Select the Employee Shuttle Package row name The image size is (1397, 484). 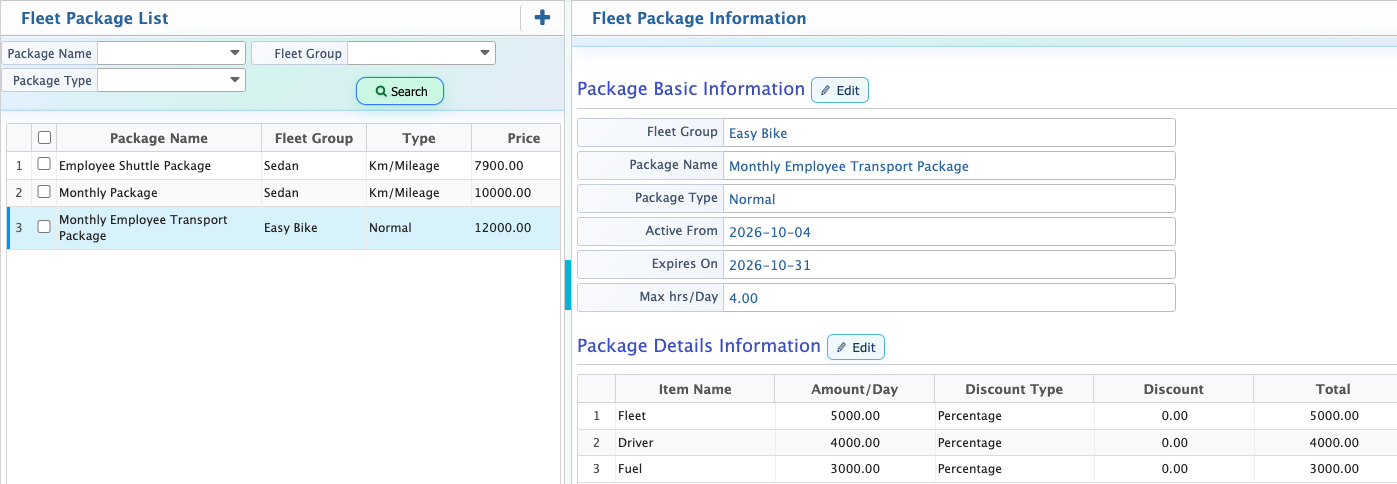pos(135,165)
